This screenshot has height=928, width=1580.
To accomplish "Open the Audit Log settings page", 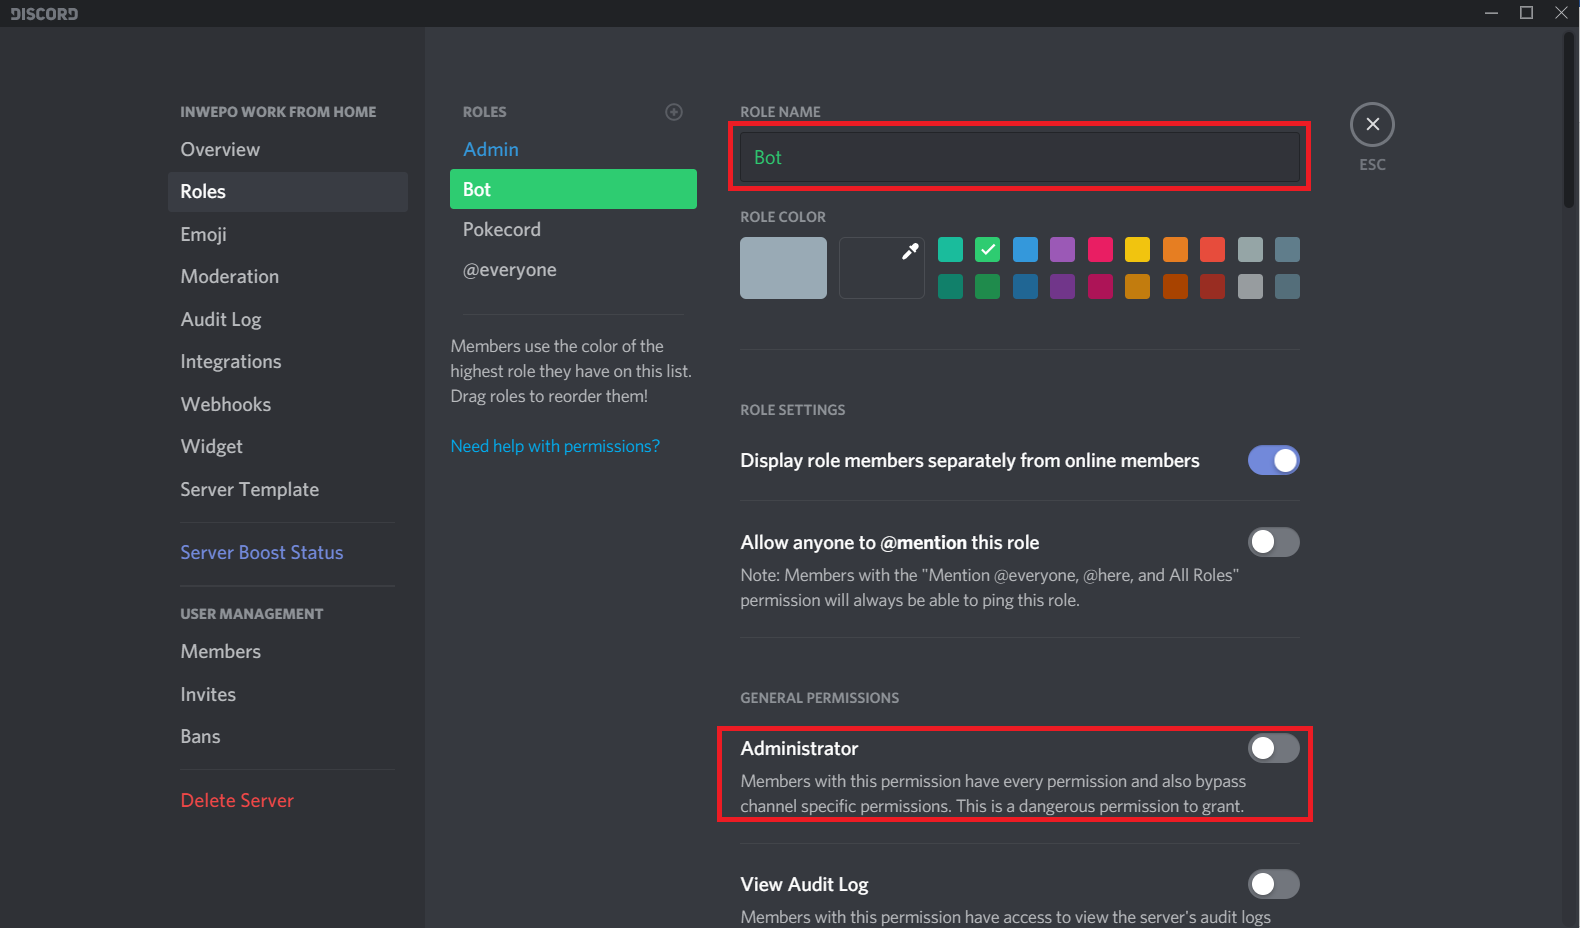I will 221,319.
